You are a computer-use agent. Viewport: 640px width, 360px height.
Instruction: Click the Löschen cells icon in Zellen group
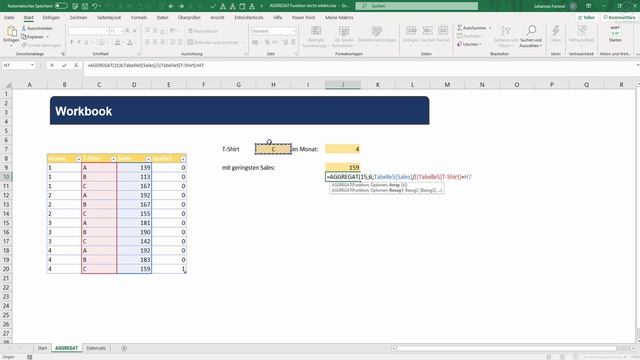point(427,31)
